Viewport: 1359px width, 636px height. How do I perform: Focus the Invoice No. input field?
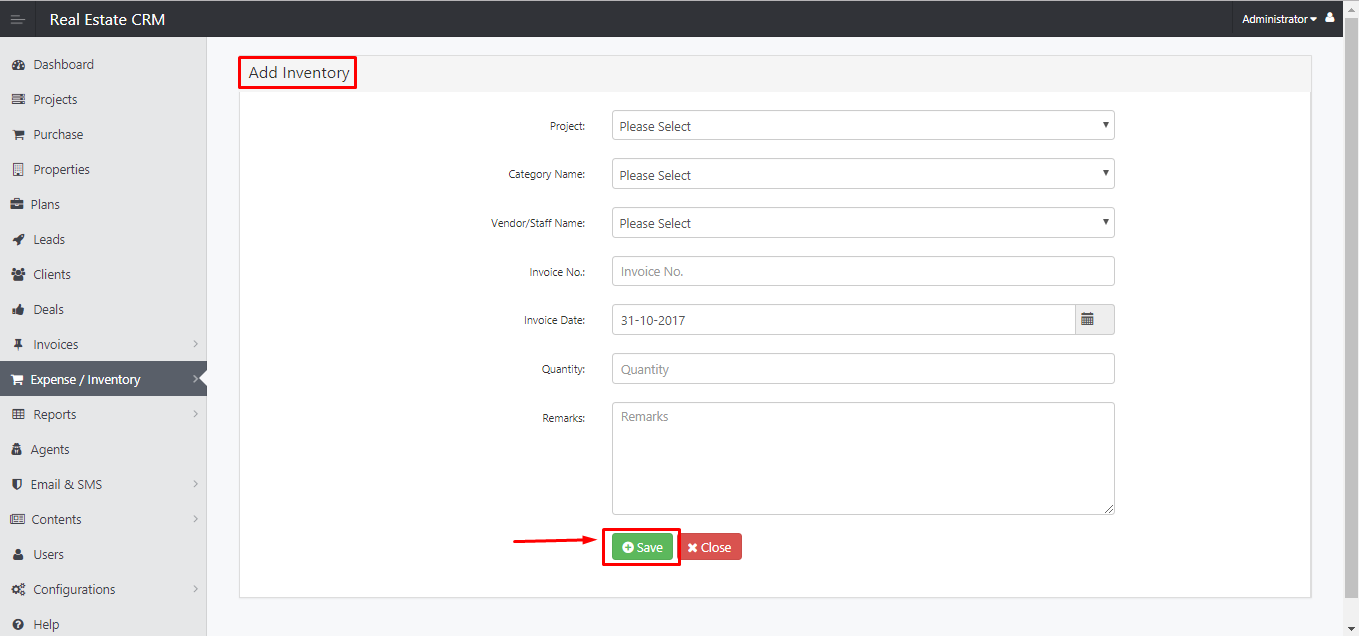(863, 271)
